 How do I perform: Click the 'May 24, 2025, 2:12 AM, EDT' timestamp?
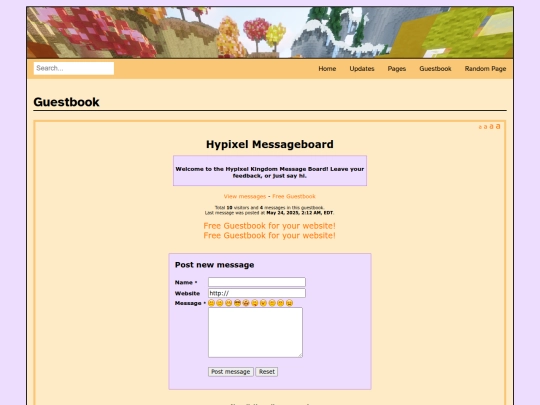click(x=300, y=213)
